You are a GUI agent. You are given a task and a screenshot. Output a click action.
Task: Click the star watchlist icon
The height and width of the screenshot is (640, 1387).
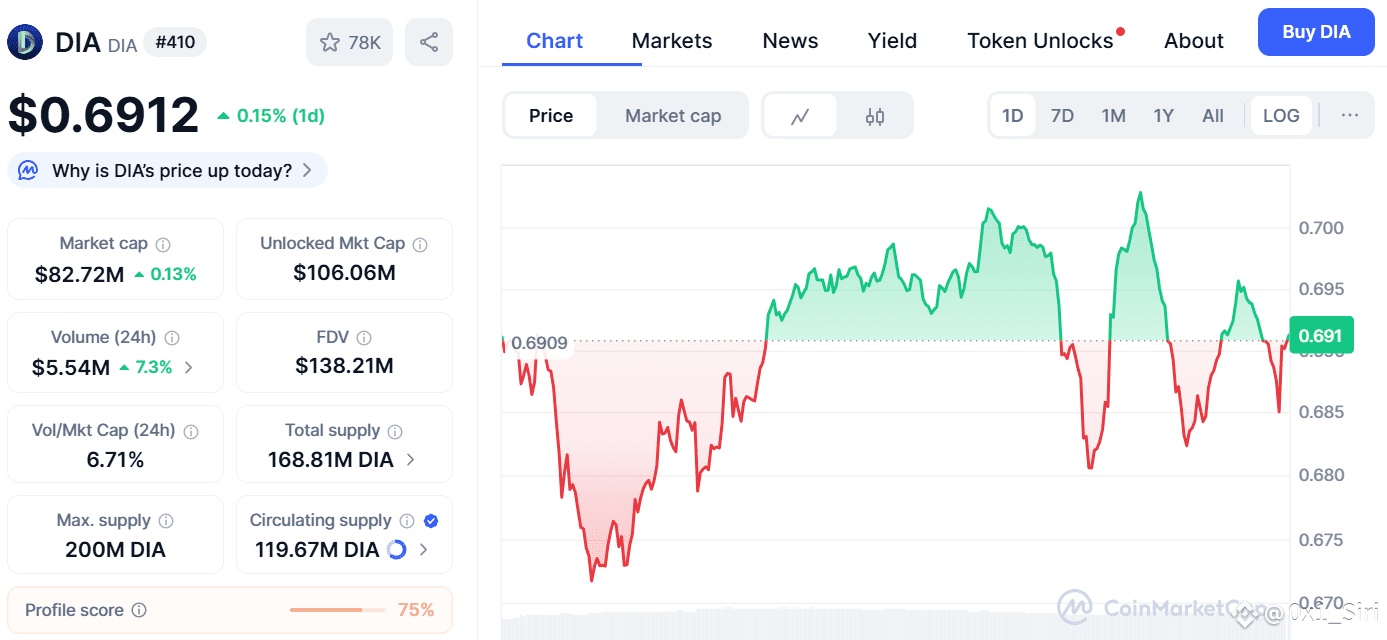tap(330, 42)
